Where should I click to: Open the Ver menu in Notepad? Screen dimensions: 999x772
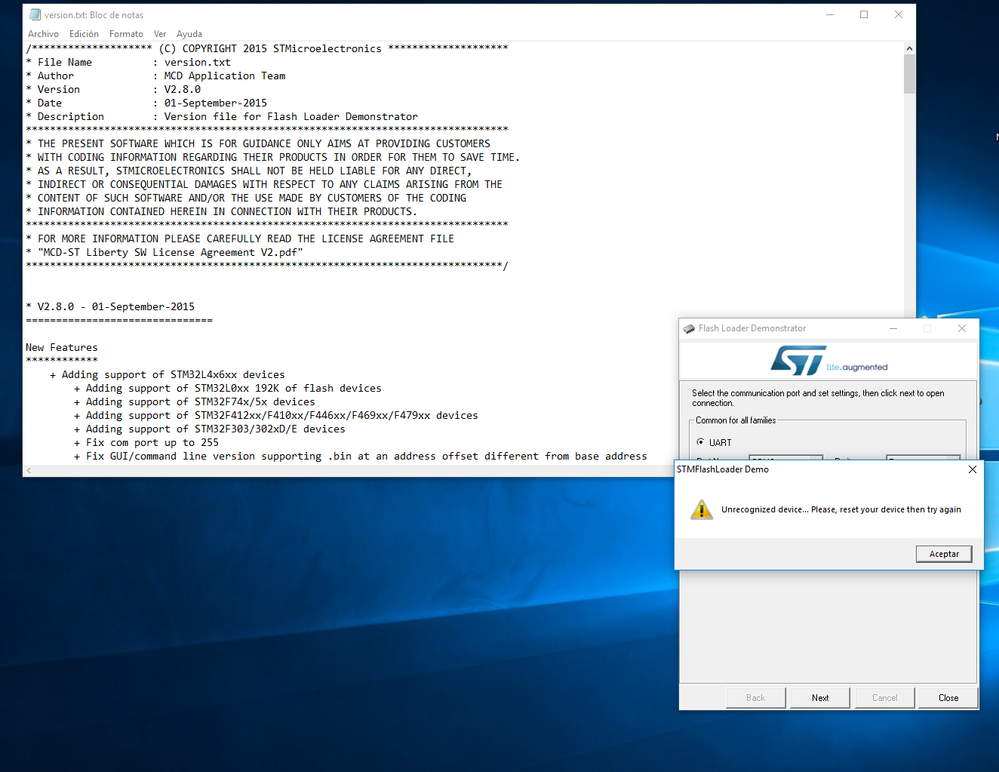159,34
